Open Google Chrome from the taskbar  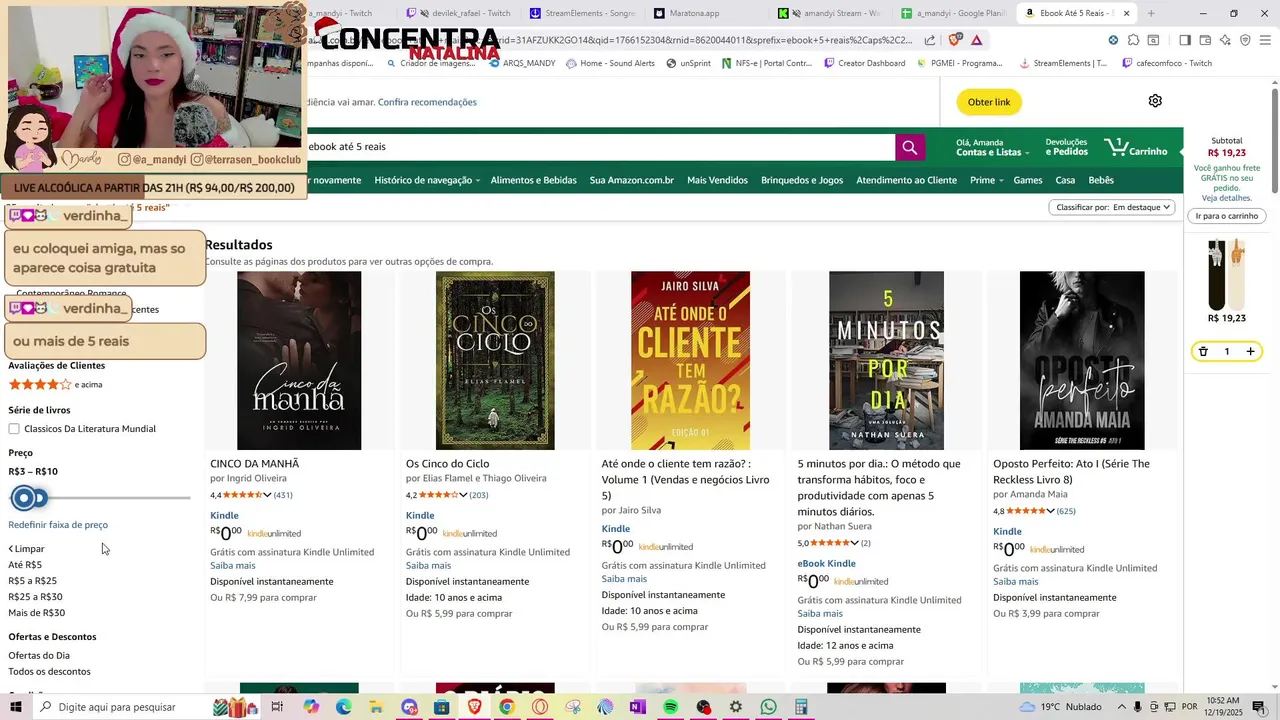coord(507,707)
